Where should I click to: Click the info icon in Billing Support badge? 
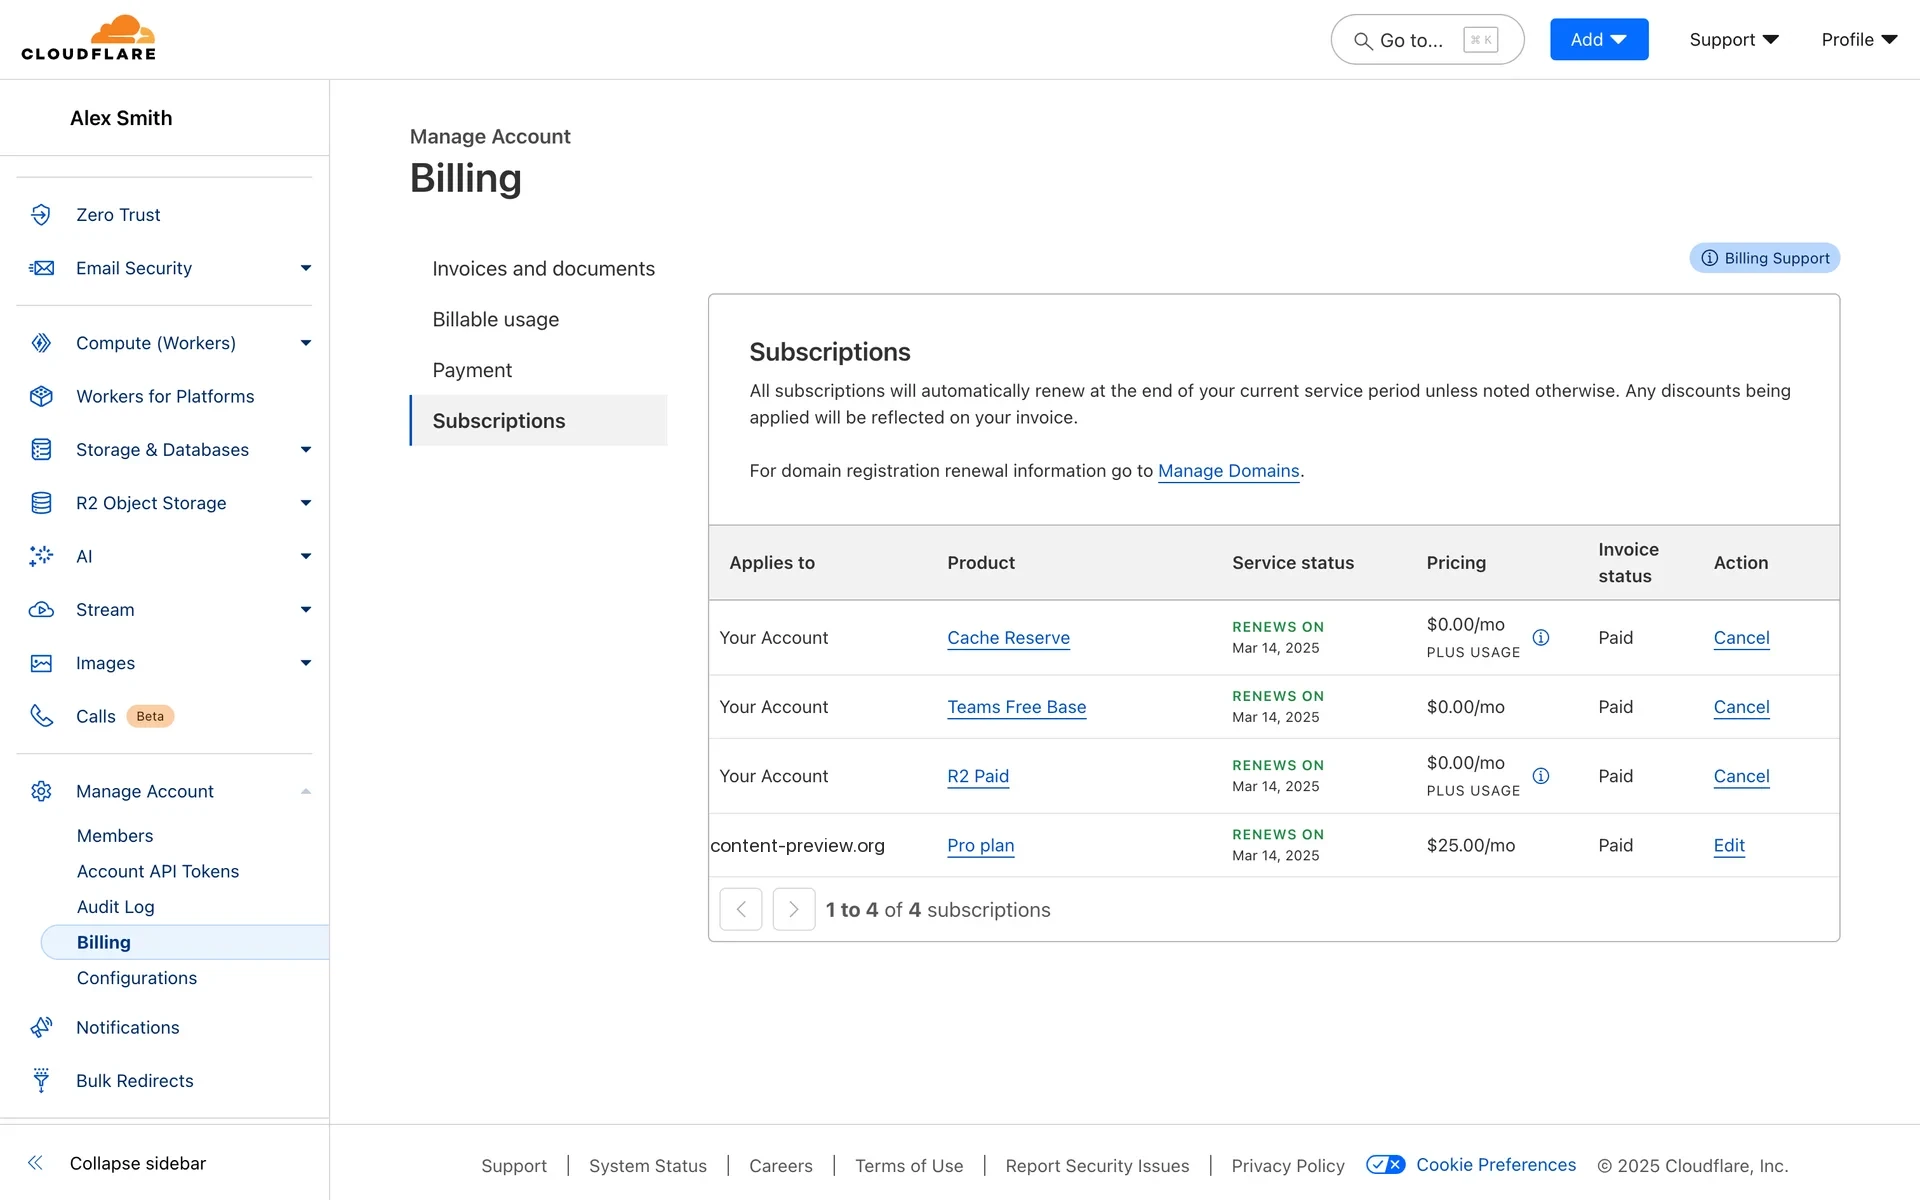tap(1710, 258)
